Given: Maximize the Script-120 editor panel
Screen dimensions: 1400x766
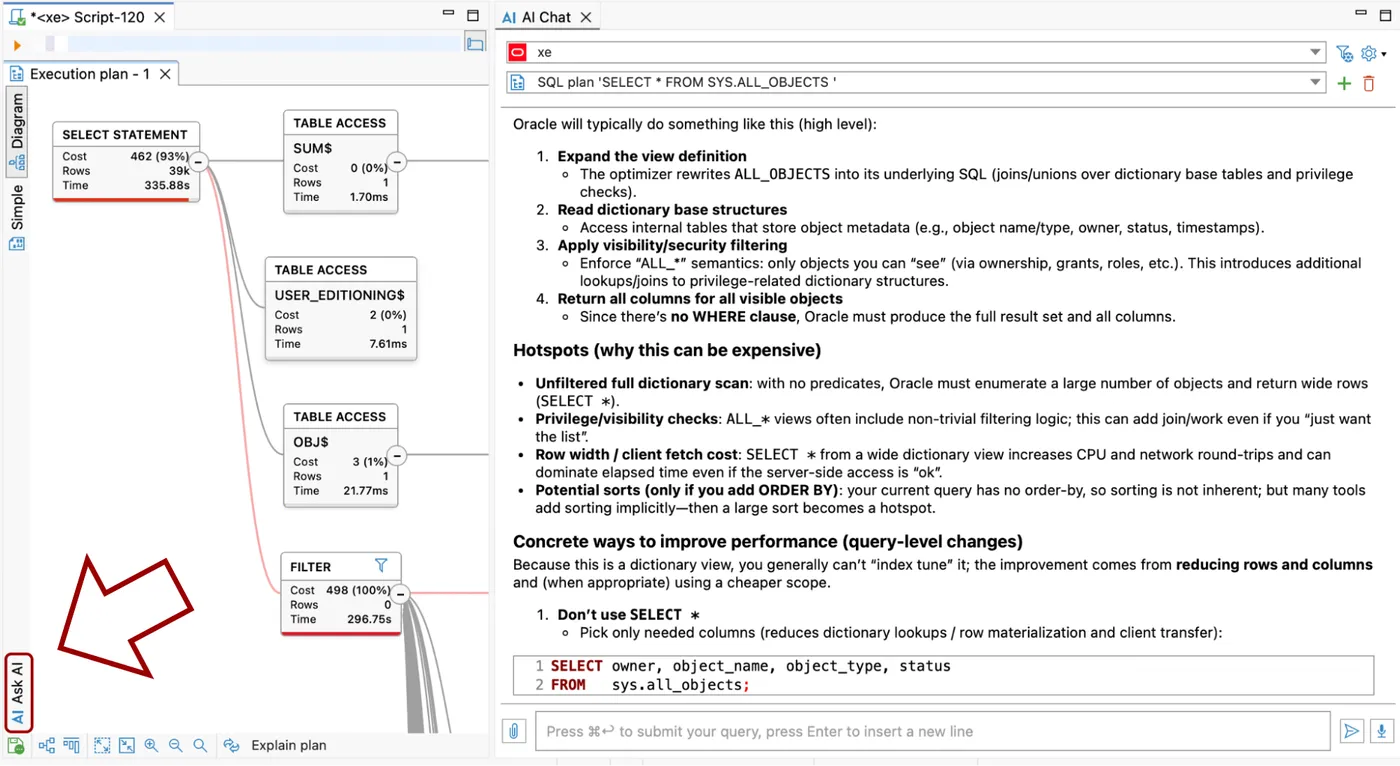Looking at the screenshot, I should (473, 14).
